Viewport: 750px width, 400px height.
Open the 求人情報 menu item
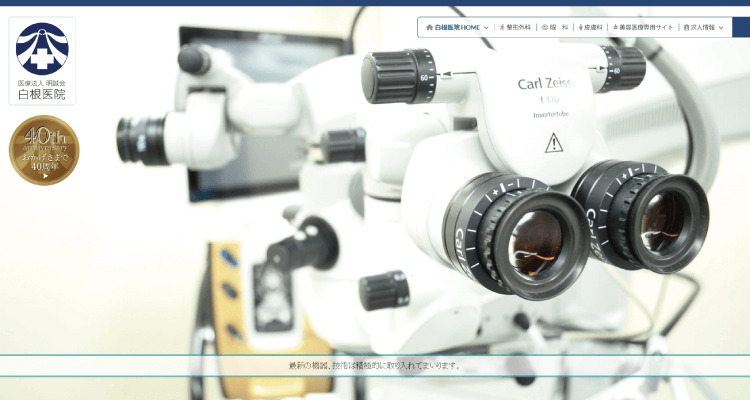pos(699,28)
